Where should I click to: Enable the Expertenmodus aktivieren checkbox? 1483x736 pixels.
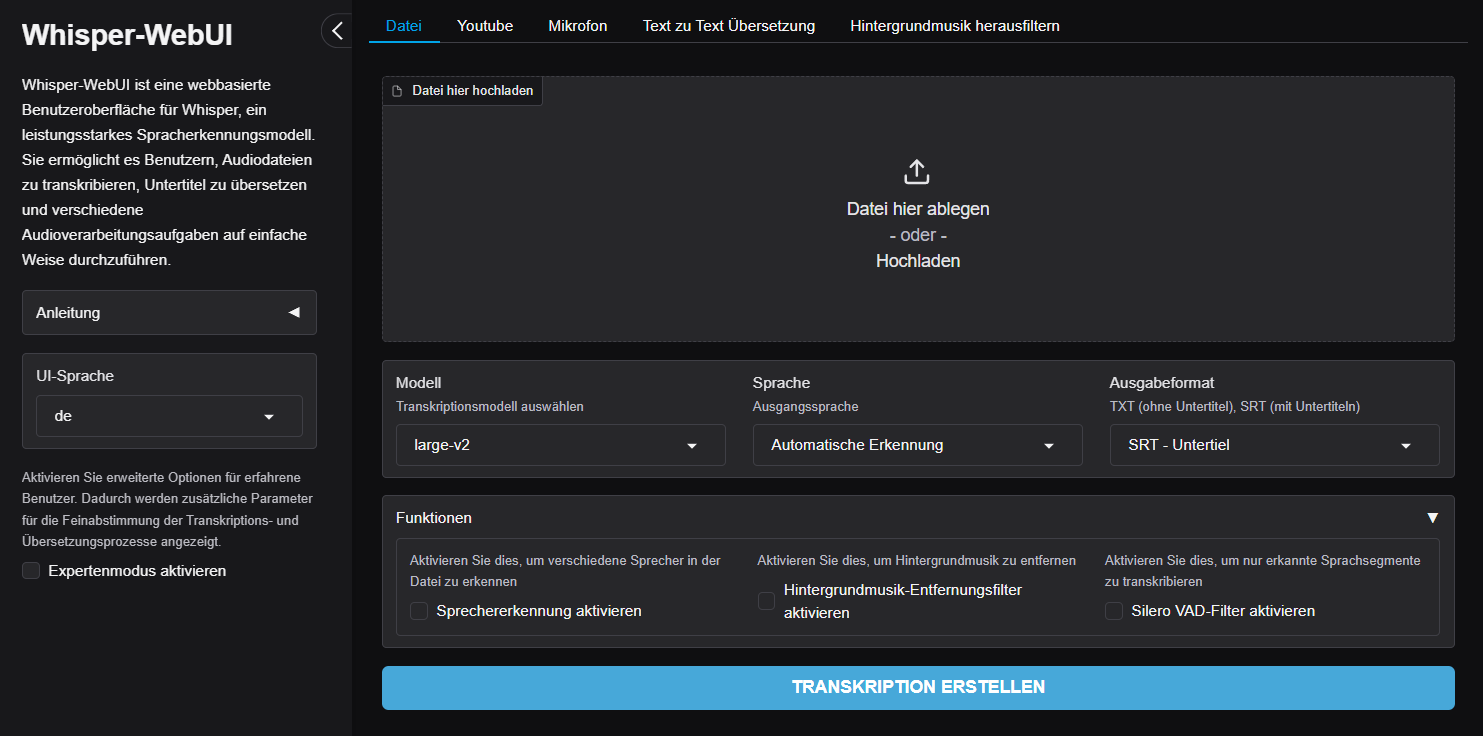click(x=31, y=571)
